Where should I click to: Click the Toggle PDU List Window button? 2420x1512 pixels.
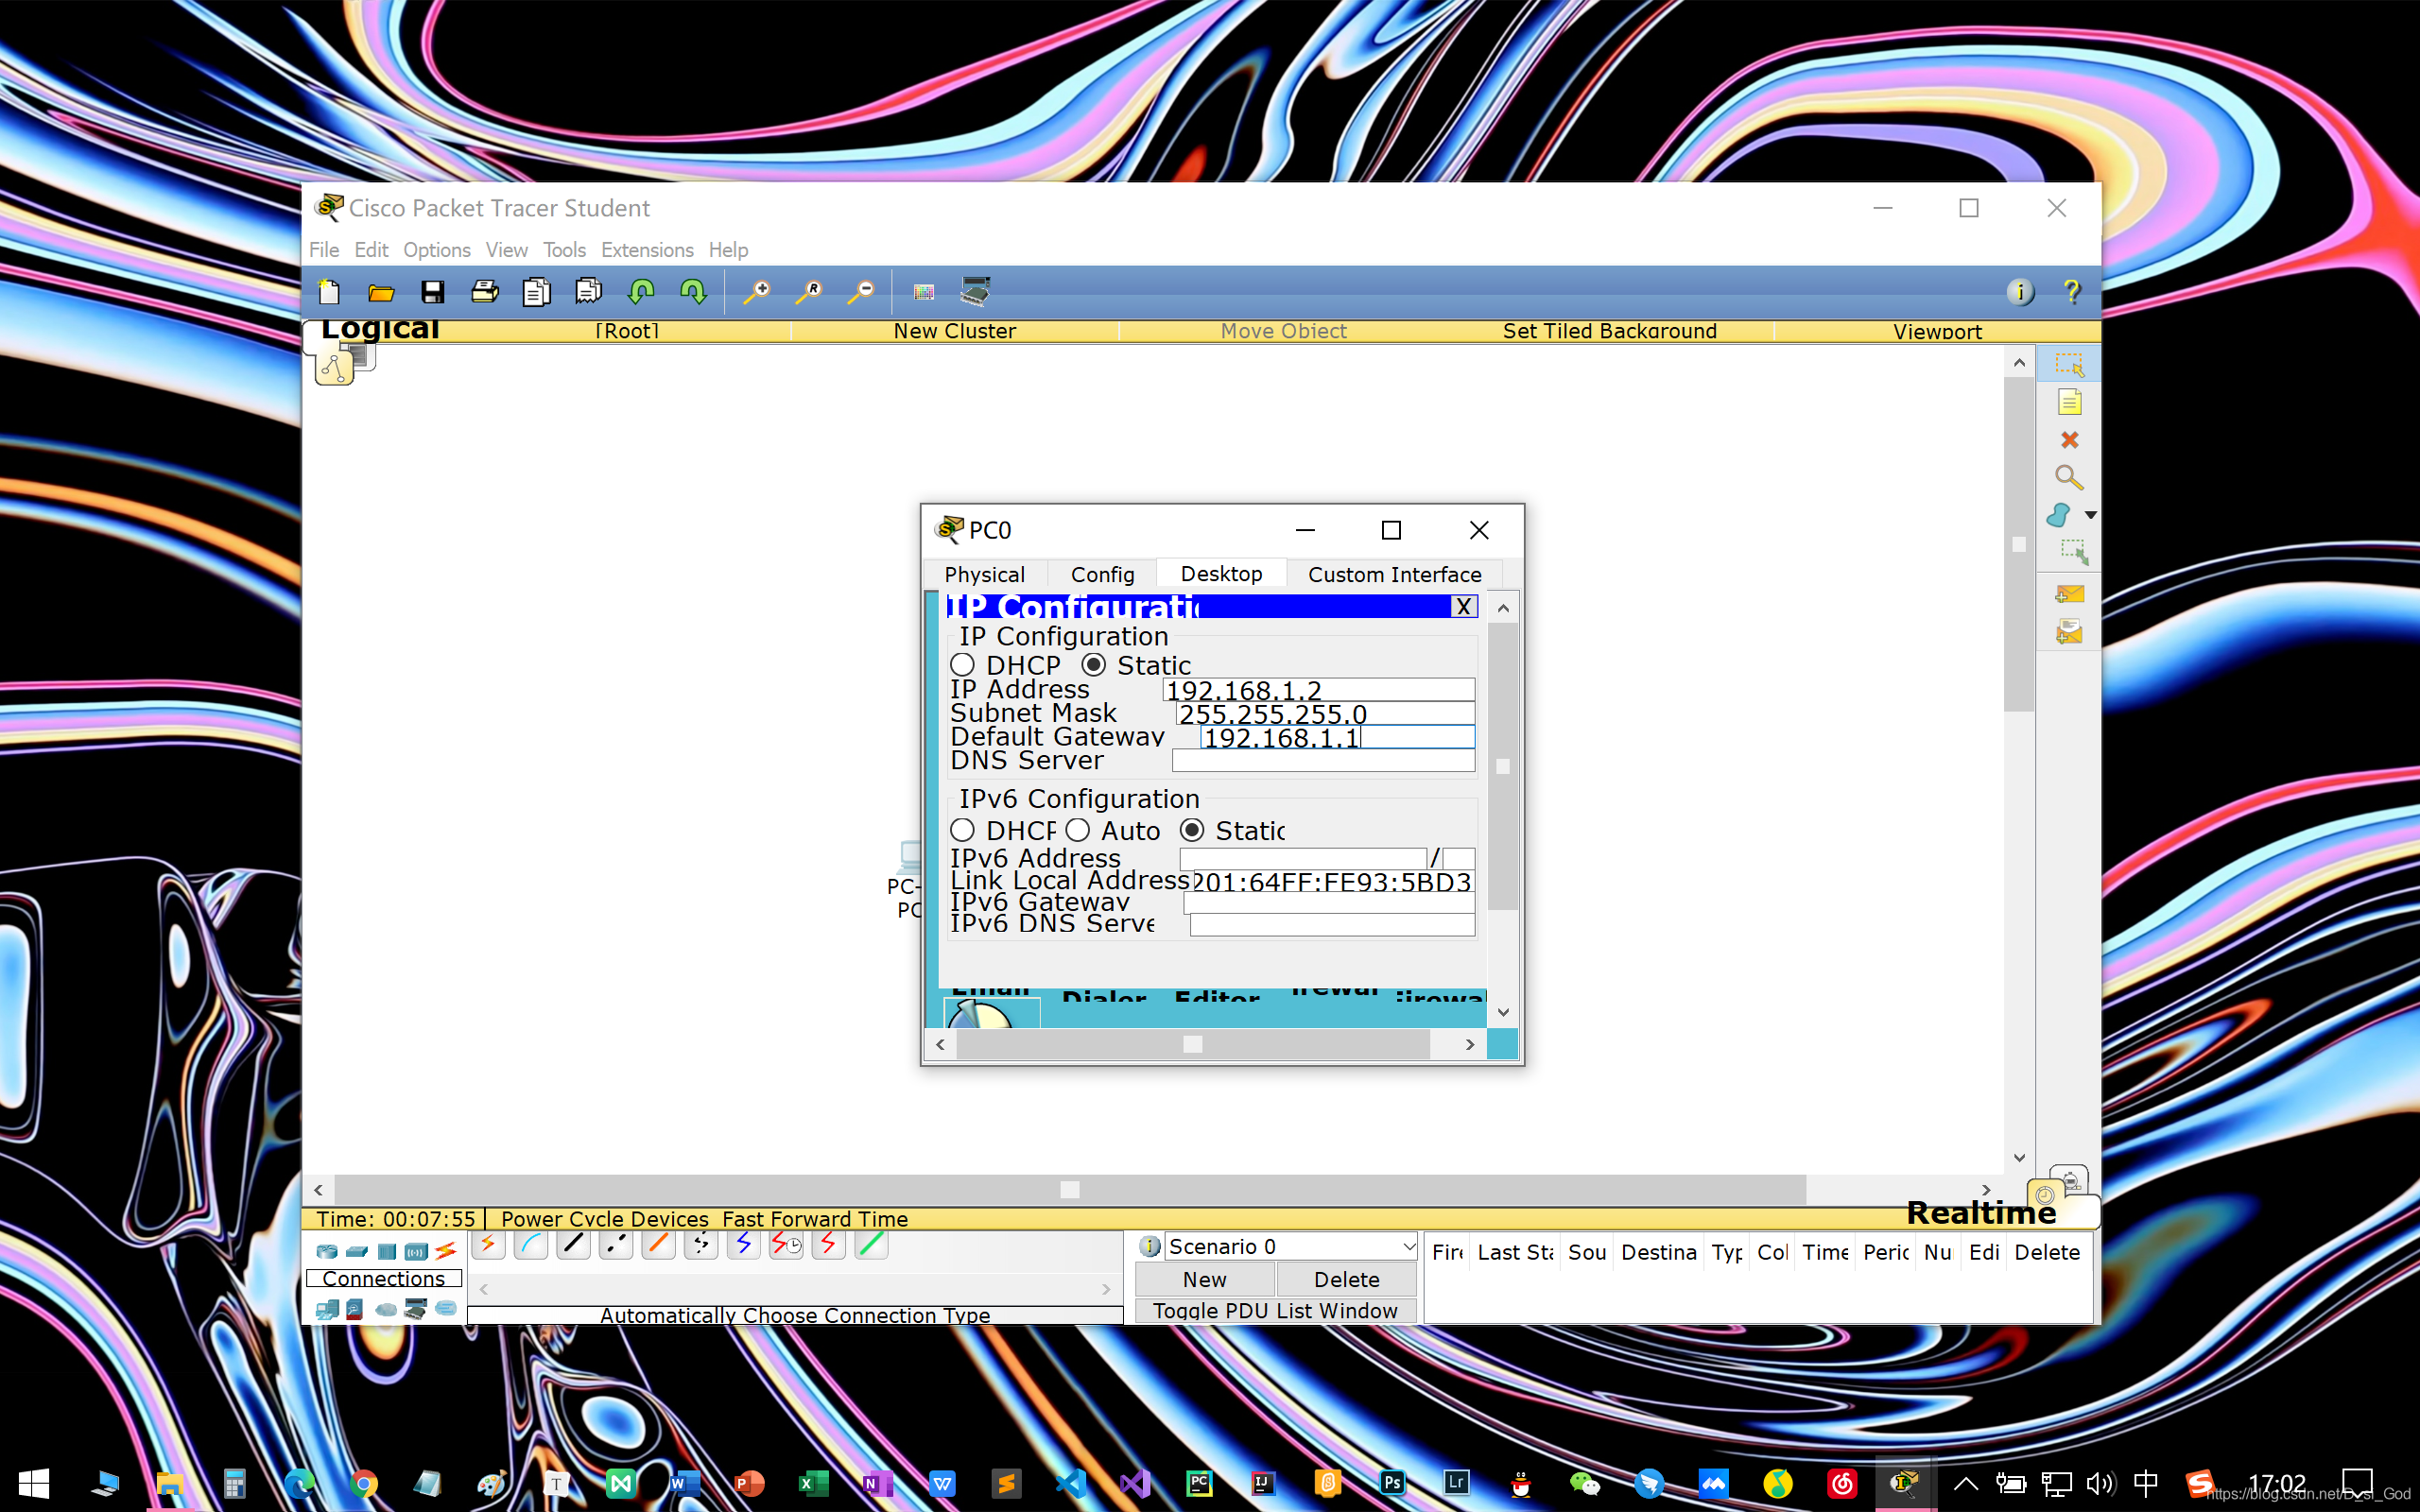[1275, 1310]
